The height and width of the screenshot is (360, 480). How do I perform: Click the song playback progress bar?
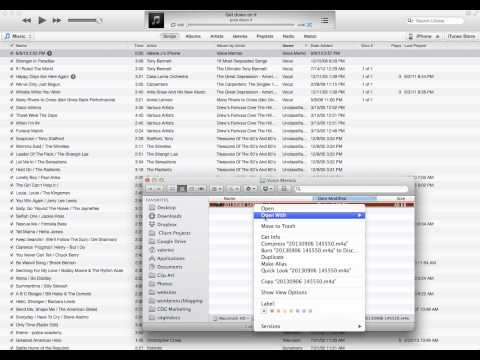tap(241, 25)
